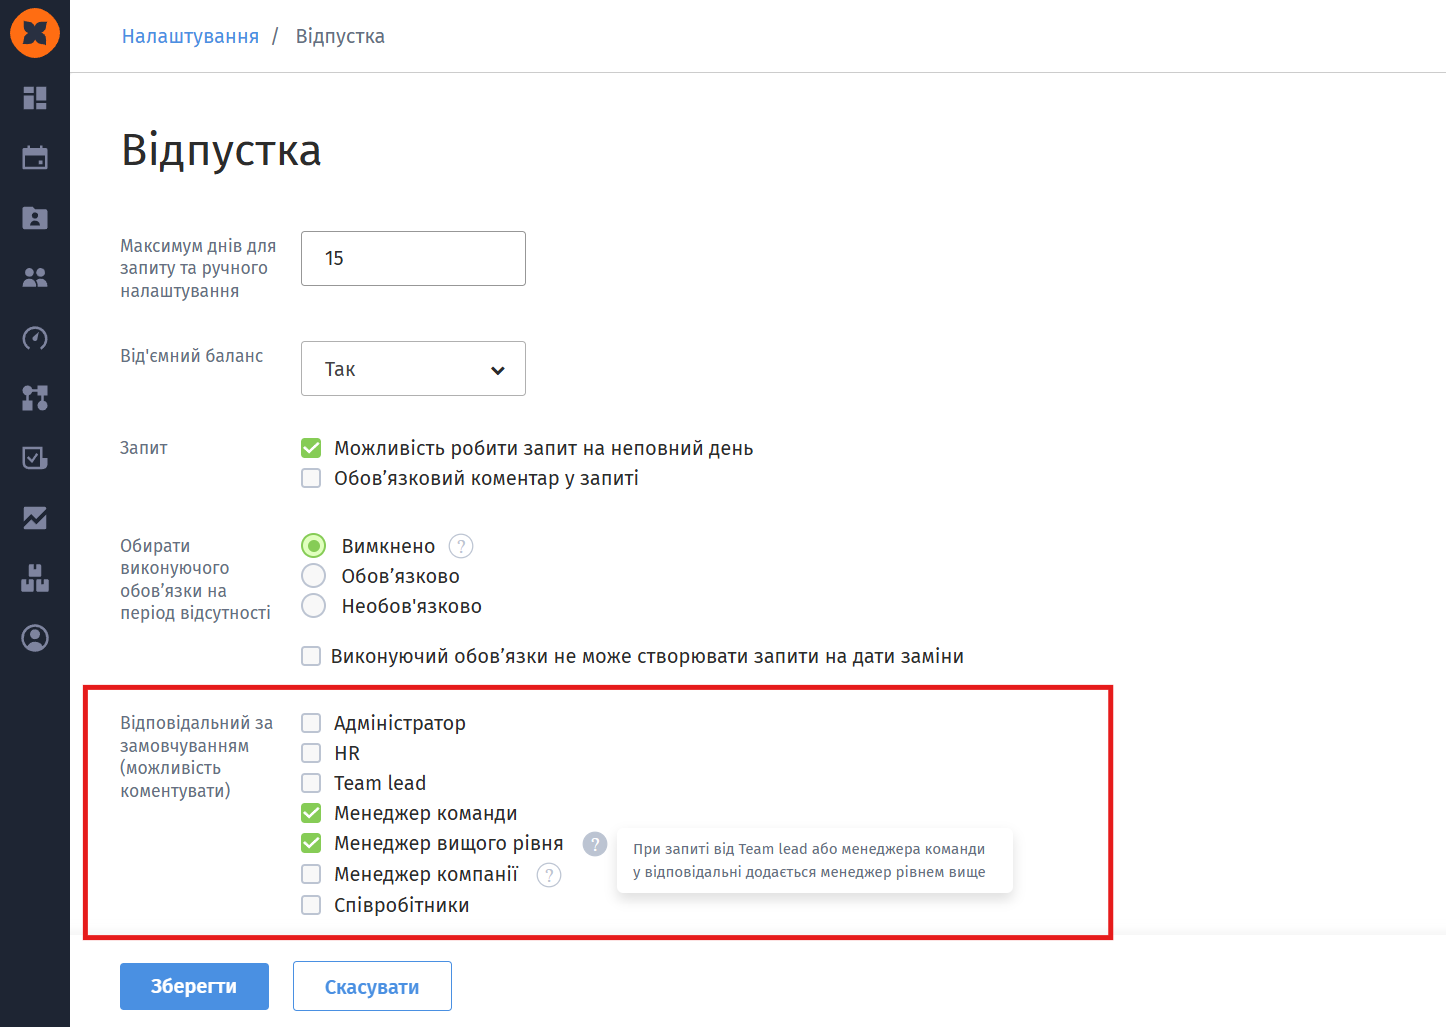Open the analytics chart icon in sidebar
1446x1027 pixels.
point(35,518)
